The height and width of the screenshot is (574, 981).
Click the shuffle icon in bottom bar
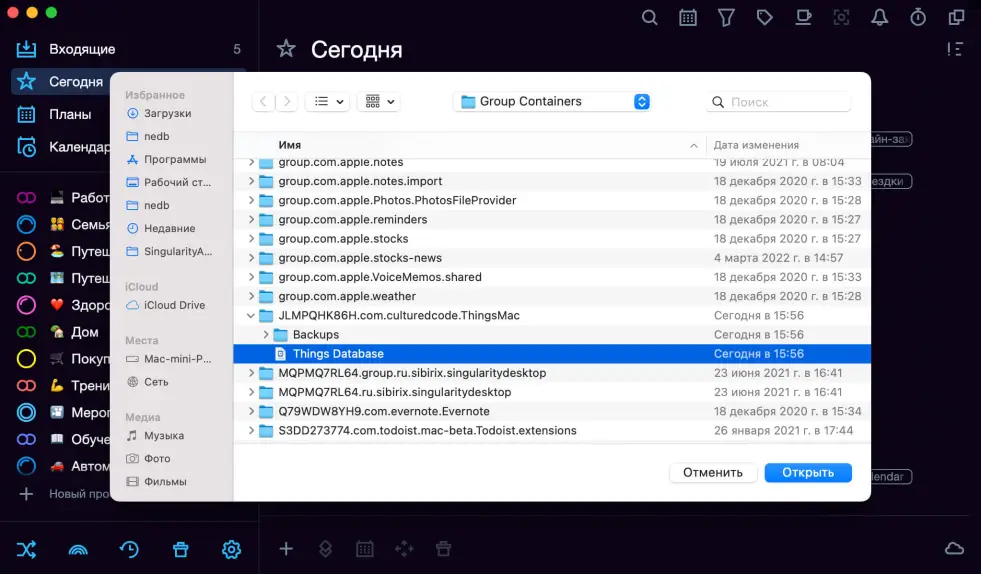click(26, 549)
